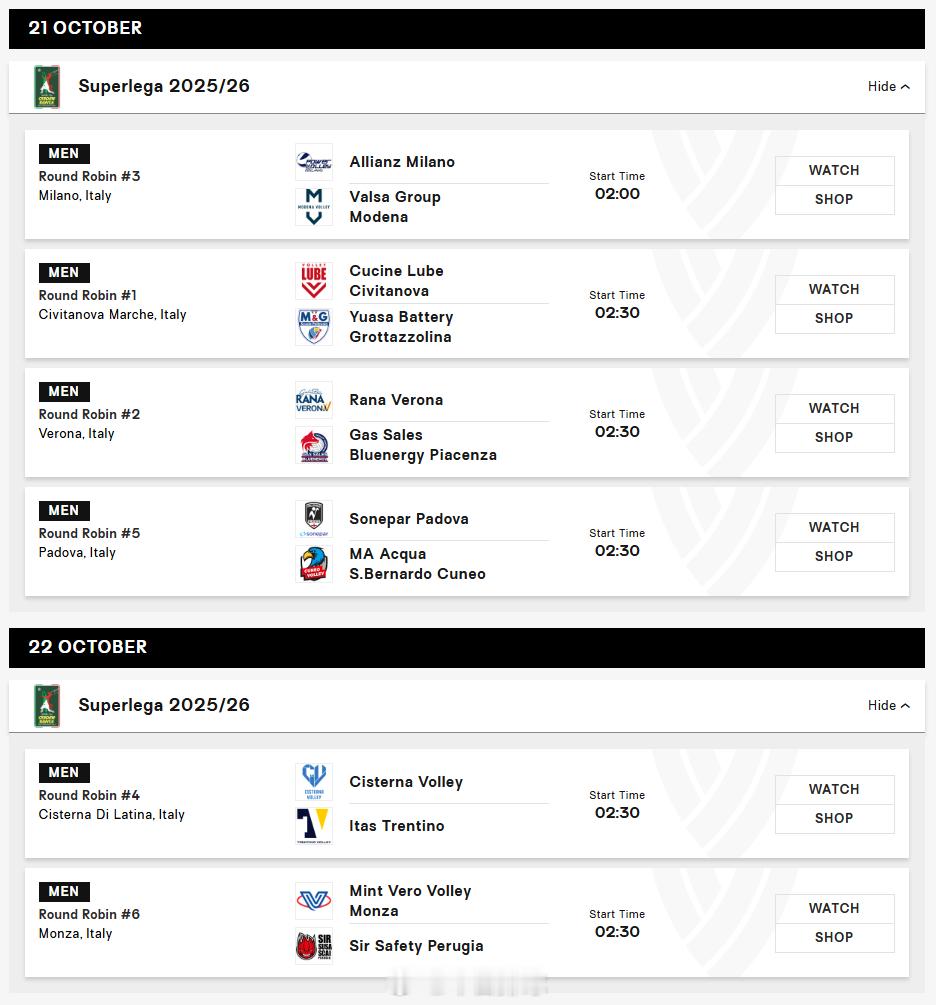The width and height of the screenshot is (936, 1005).
Task: Collapse the 22 October Superlega section with Hide
Action: [x=889, y=706]
